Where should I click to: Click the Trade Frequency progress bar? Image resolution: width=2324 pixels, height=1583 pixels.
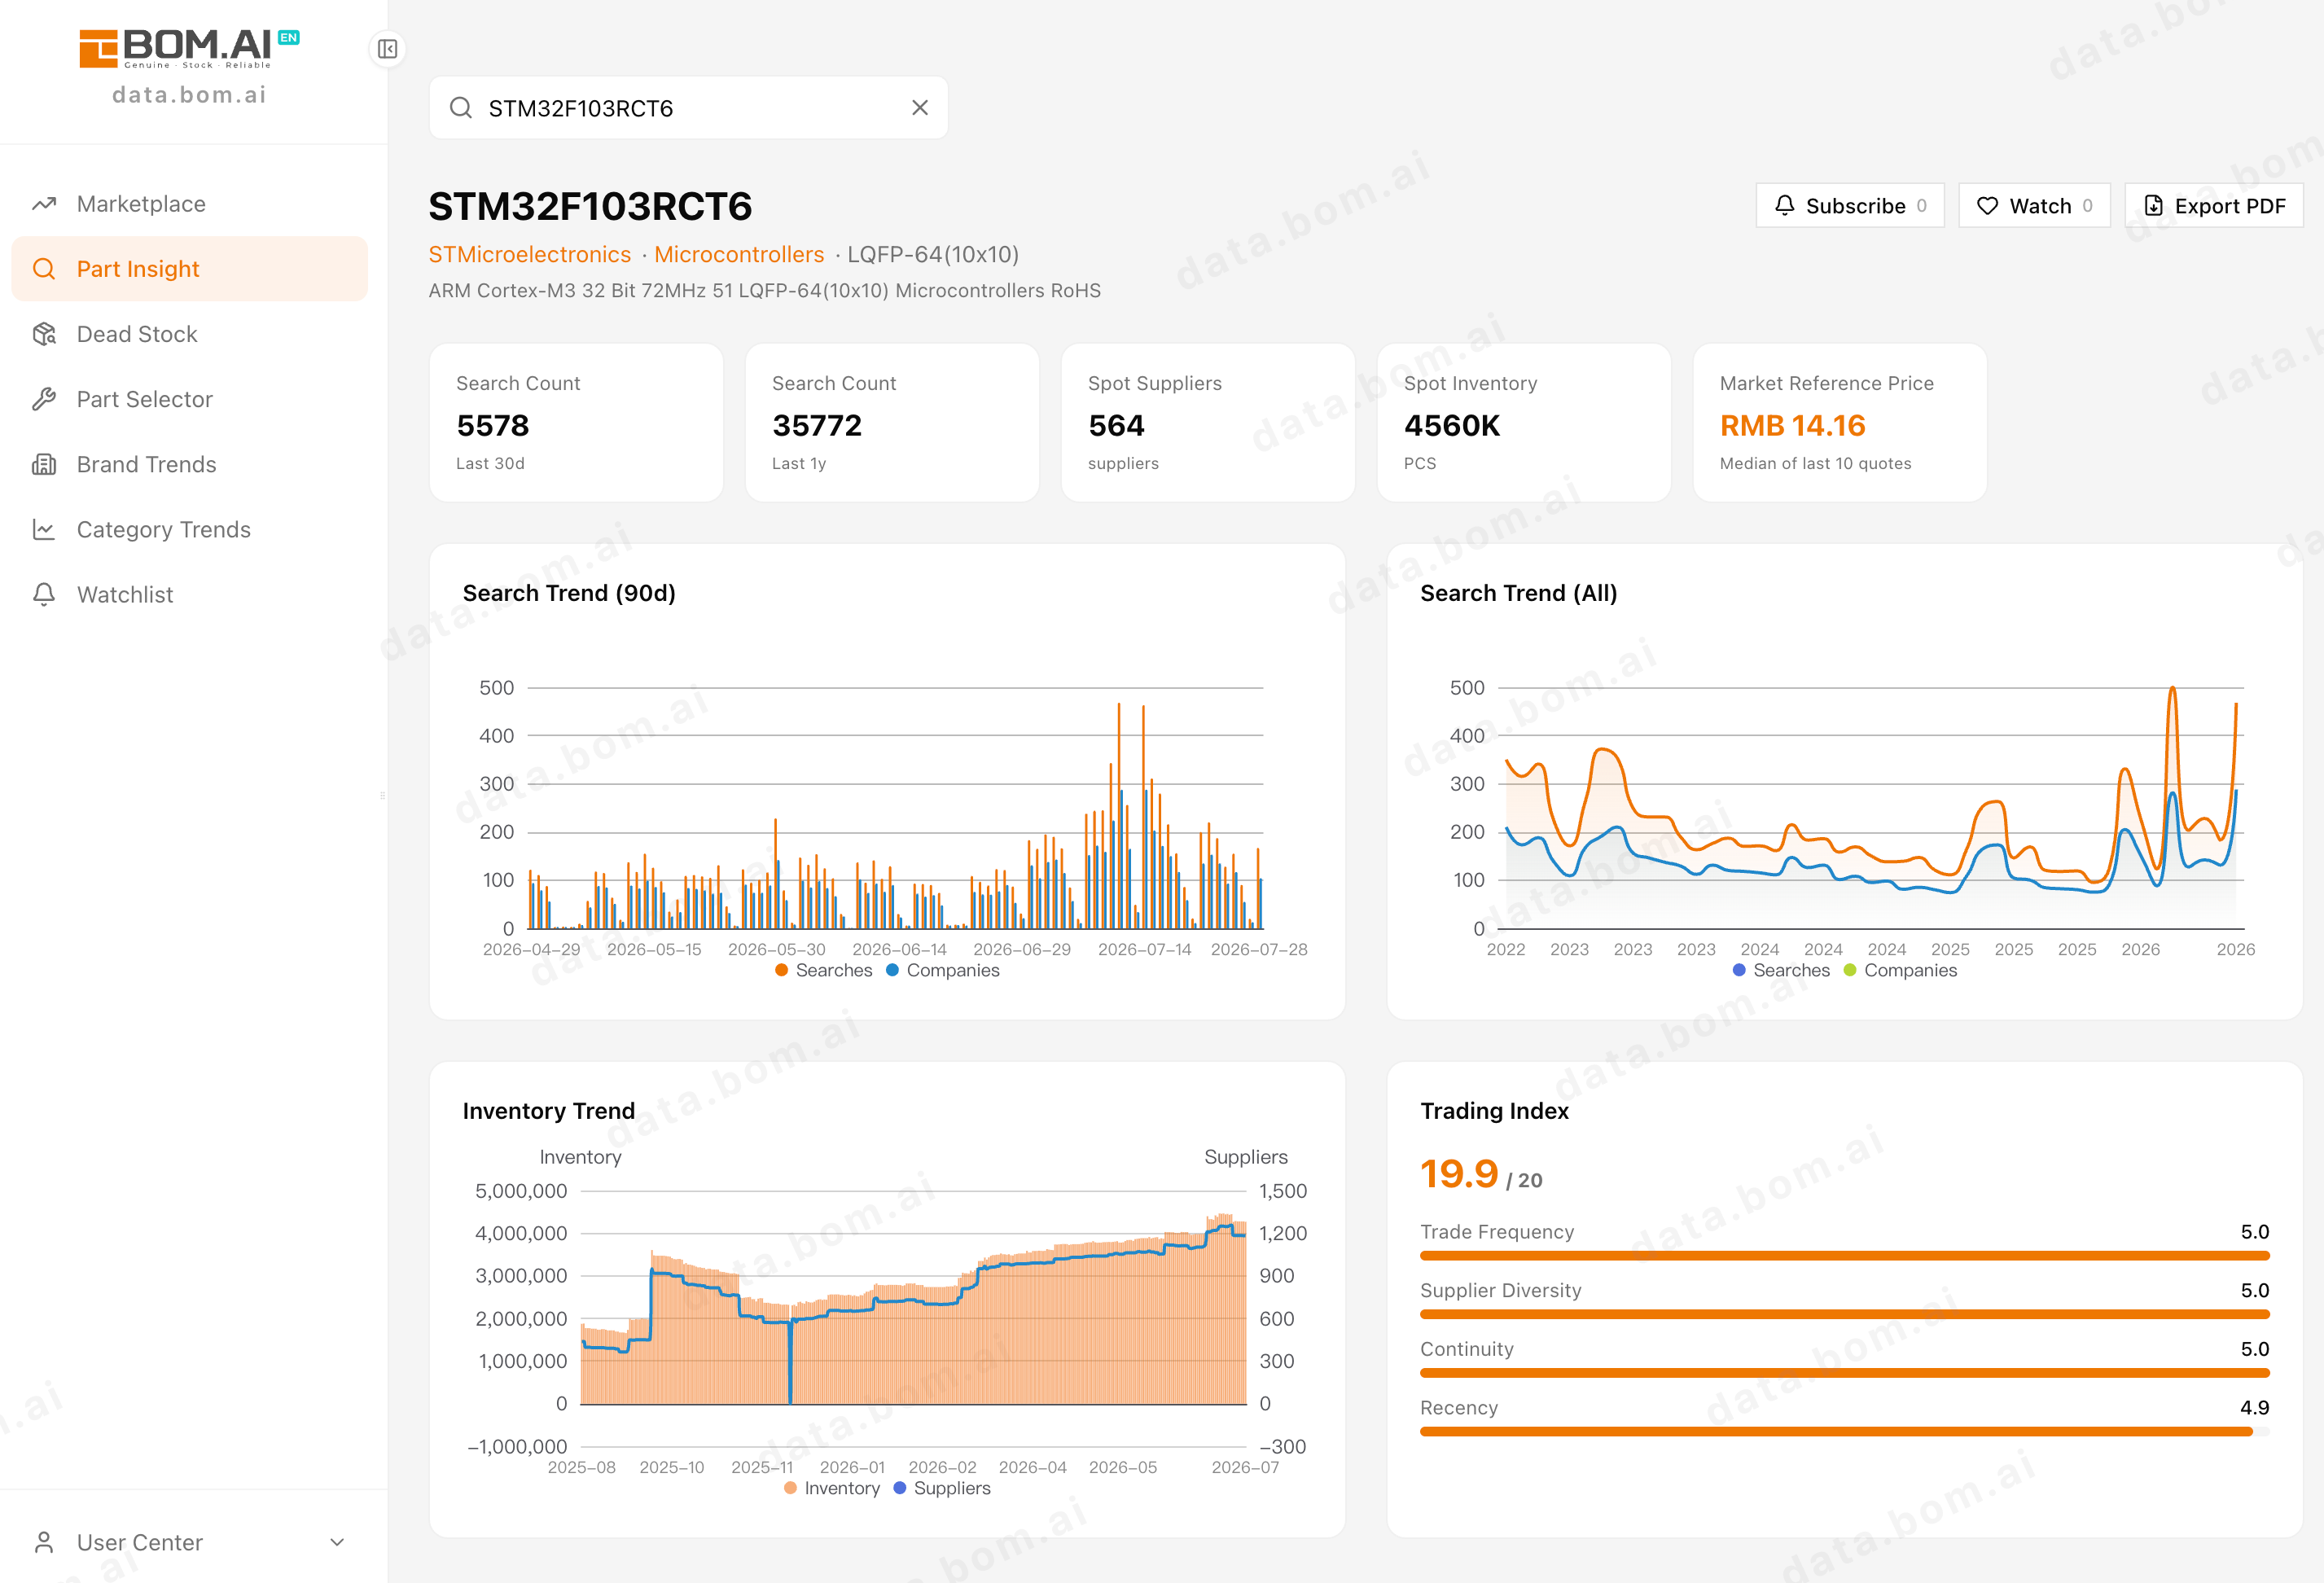(1844, 1255)
